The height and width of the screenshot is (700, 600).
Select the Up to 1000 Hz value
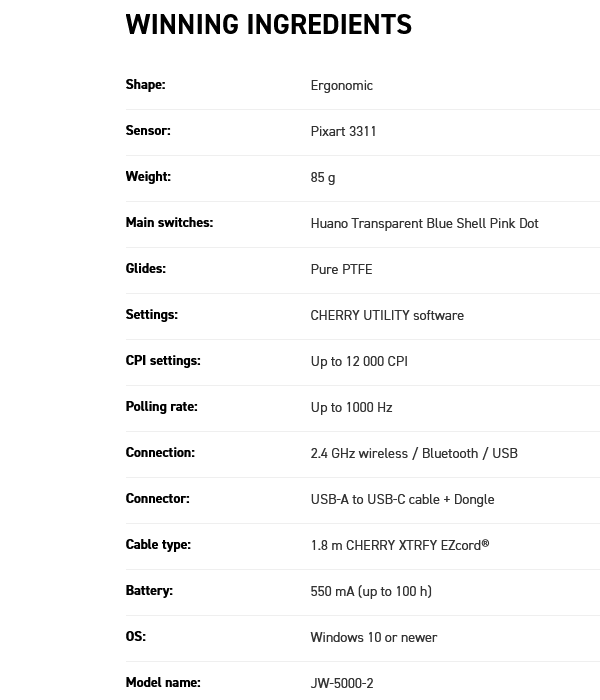pyautogui.click(x=351, y=408)
